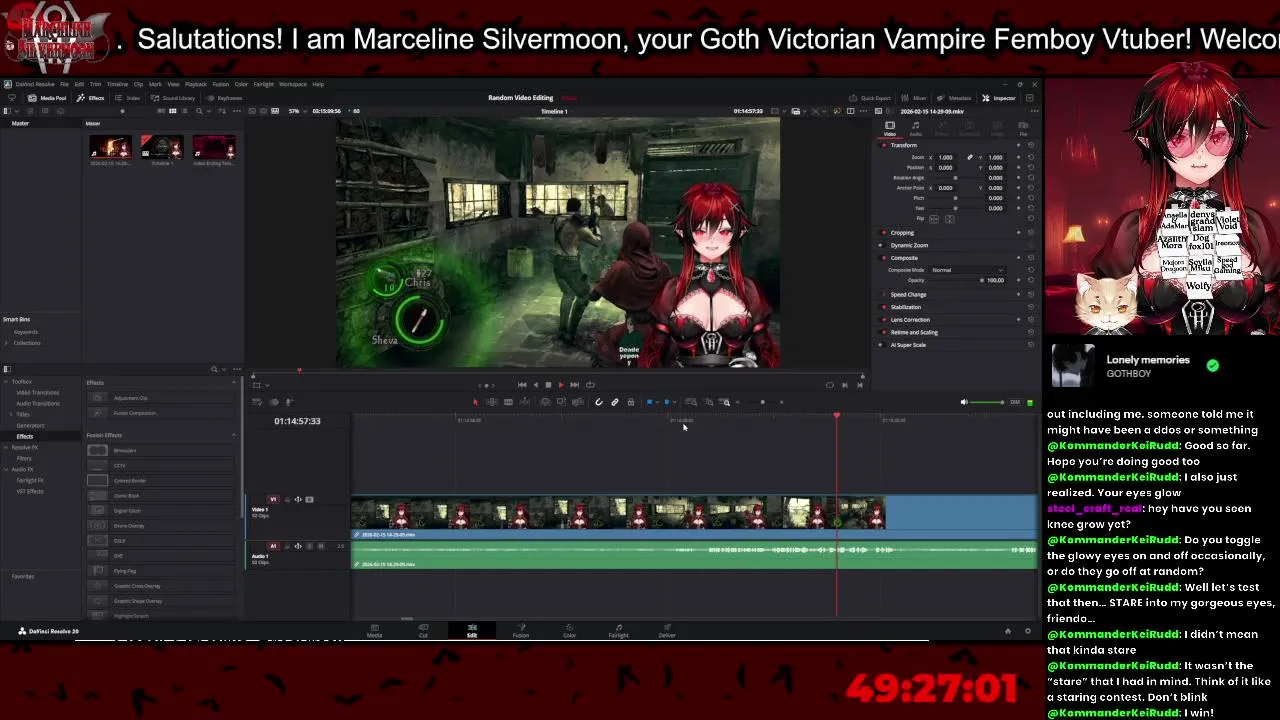Screen dimensions: 1280x720
Task: Toggle the Stabilization switch
Action: click(x=883, y=307)
